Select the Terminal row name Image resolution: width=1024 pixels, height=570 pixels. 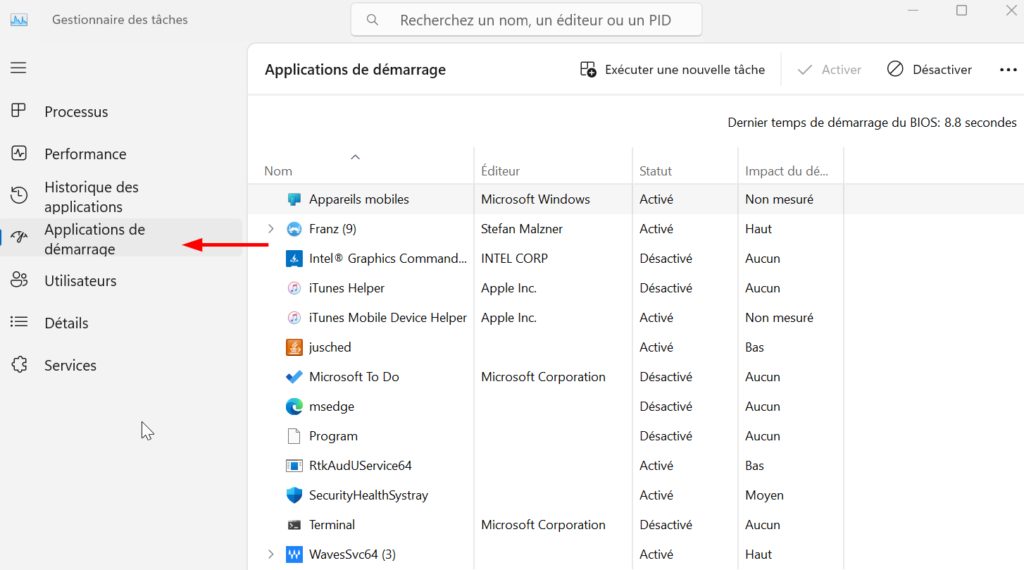pyautogui.click(x=332, y=525)
